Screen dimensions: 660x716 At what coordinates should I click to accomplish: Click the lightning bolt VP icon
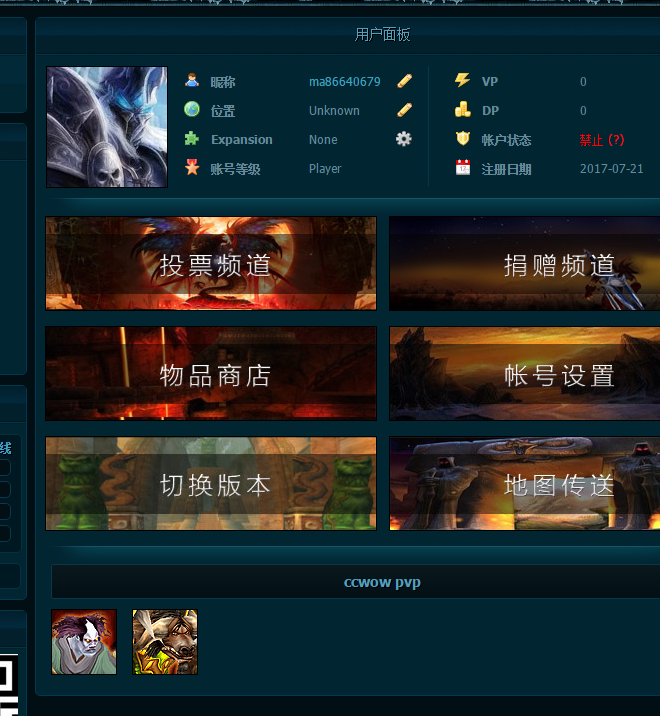[x=462, y=81]
